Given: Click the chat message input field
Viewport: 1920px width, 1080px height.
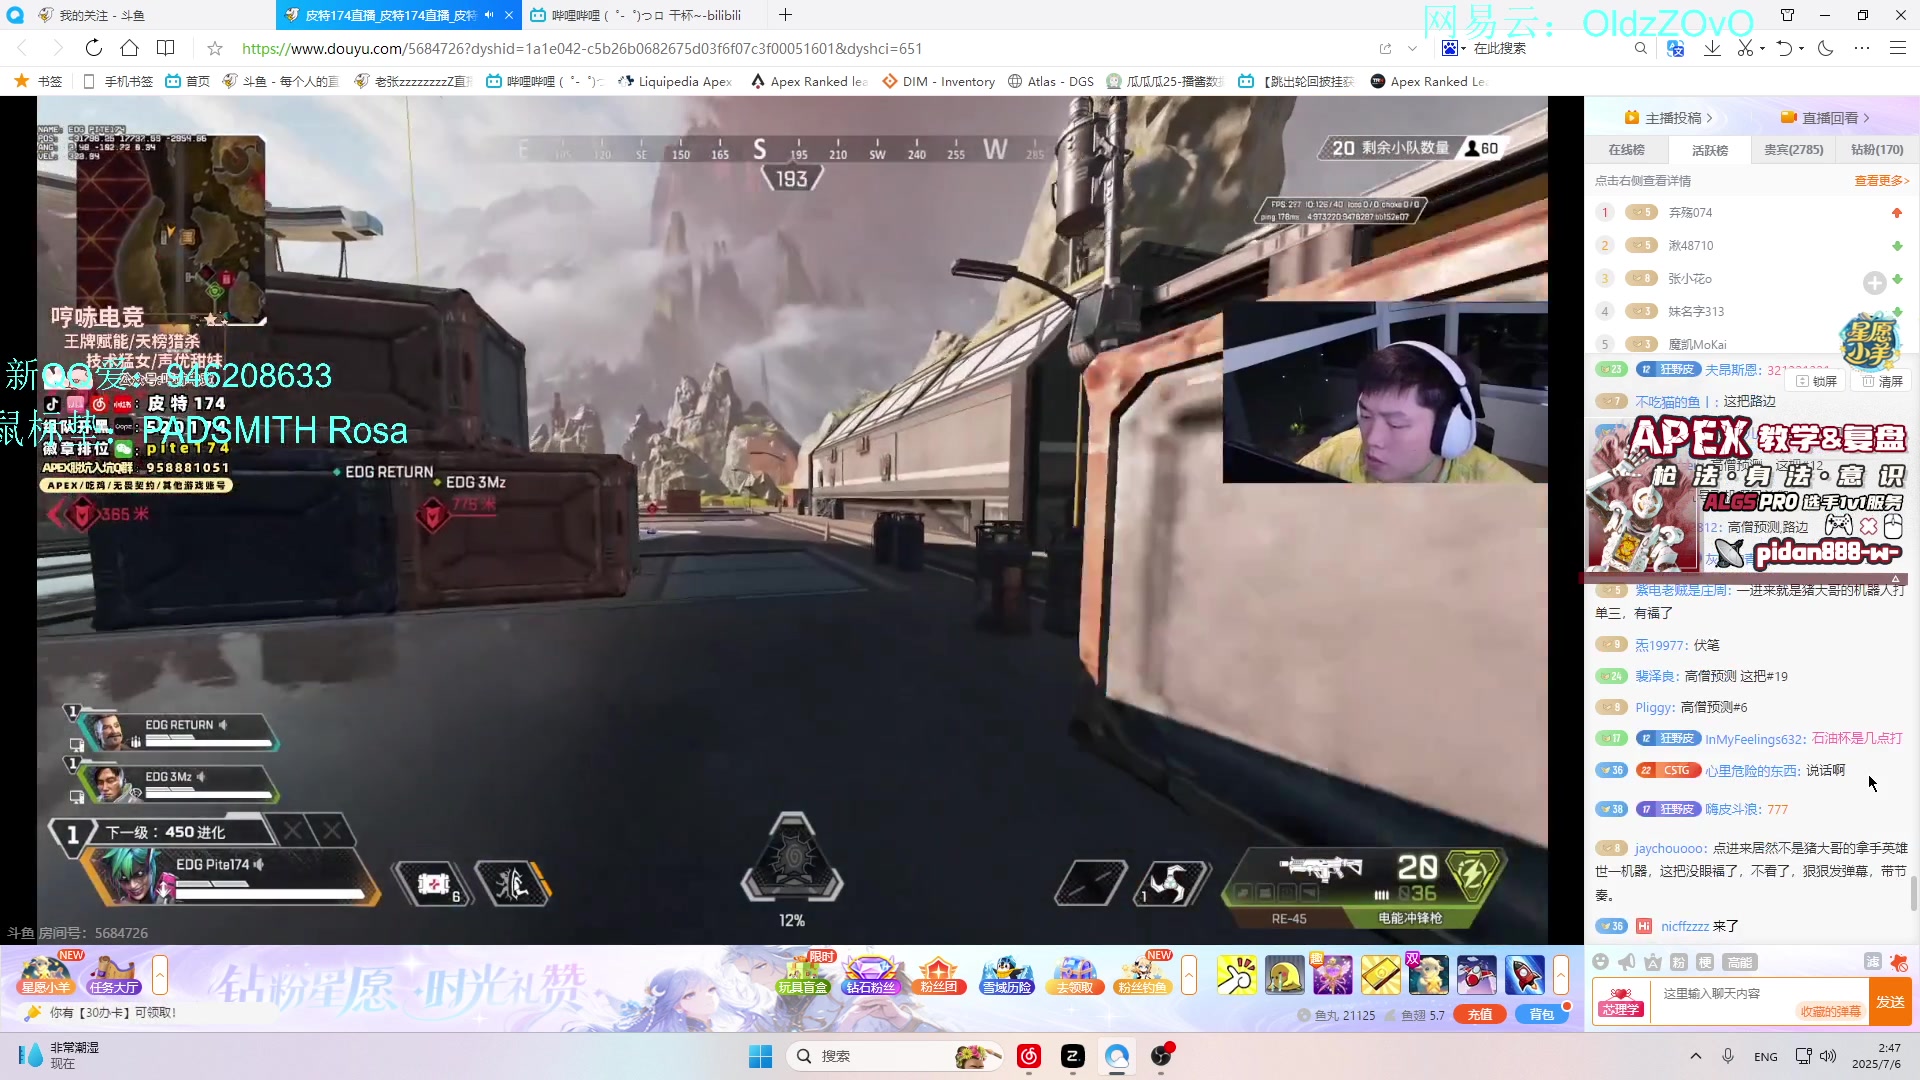Looking at the screenshot, I should click(x=1758, y=994).
